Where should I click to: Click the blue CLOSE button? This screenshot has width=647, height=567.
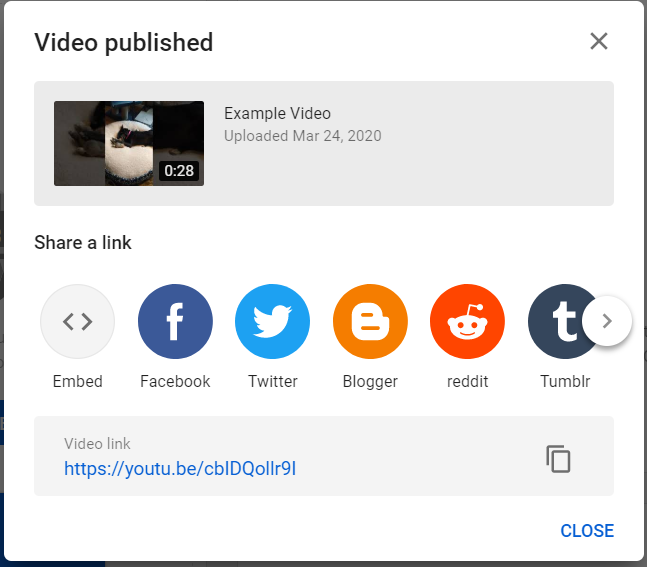pos(587,531)
